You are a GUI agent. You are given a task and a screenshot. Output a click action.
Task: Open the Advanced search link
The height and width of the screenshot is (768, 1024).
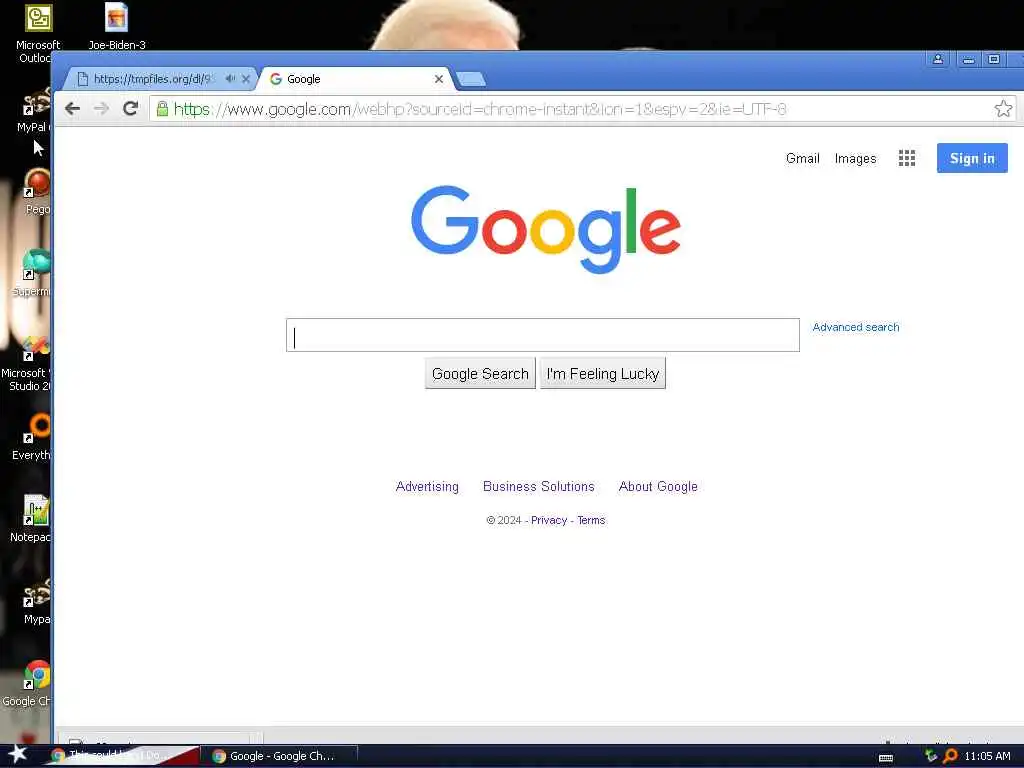856,327
